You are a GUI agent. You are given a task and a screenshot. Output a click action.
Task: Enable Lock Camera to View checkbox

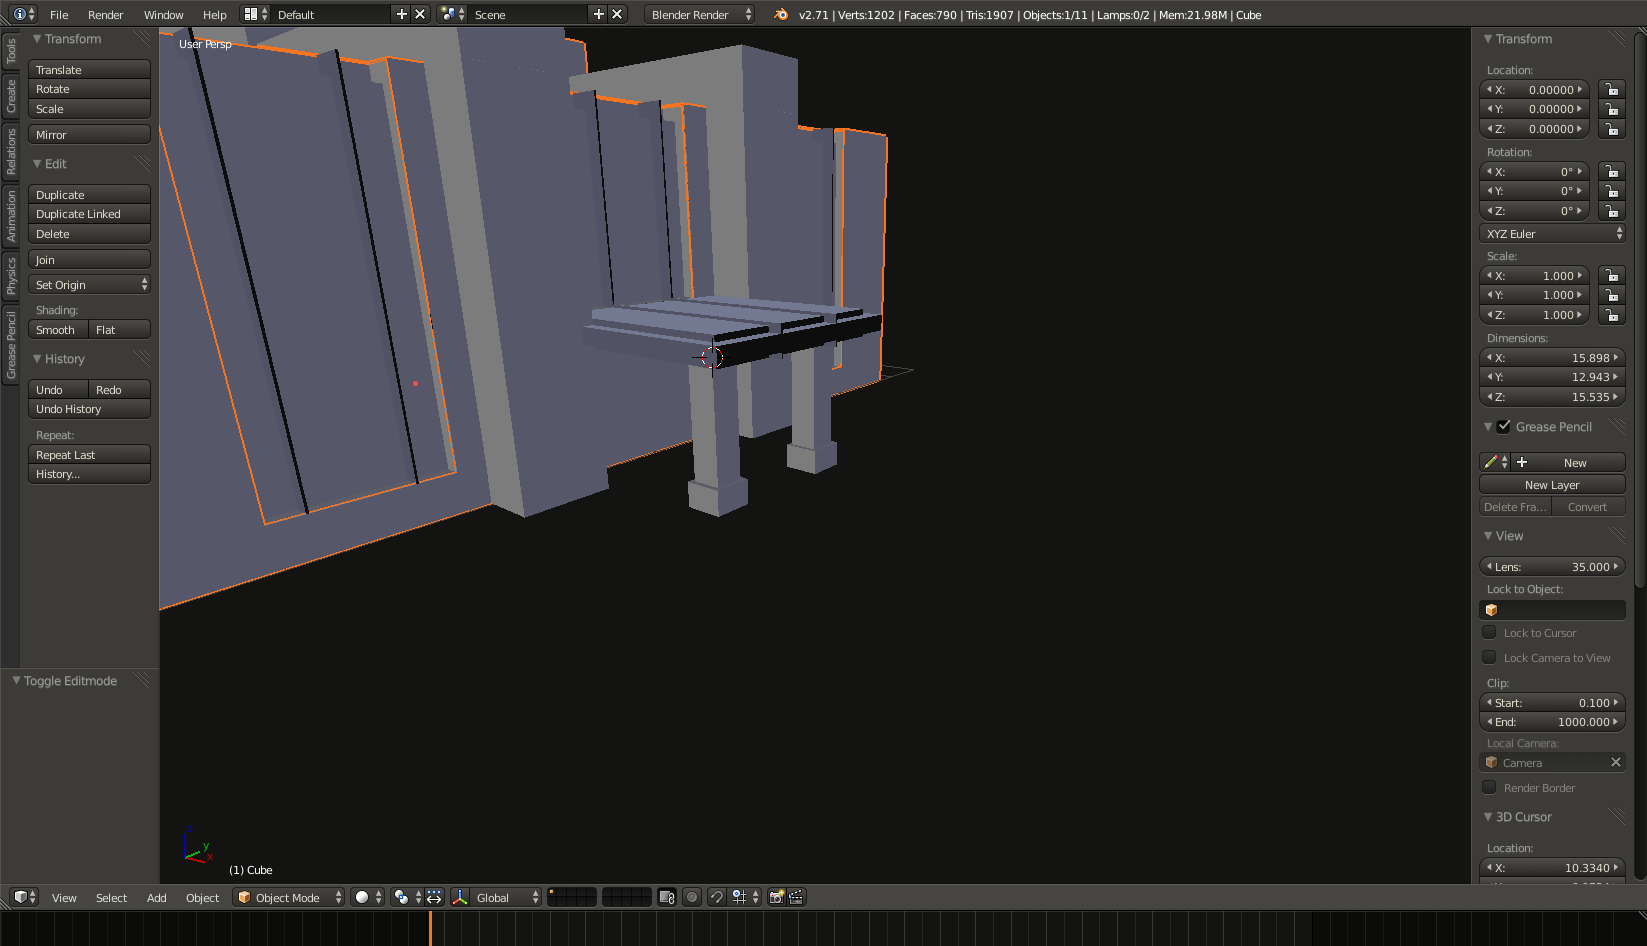coord(1489,658)
